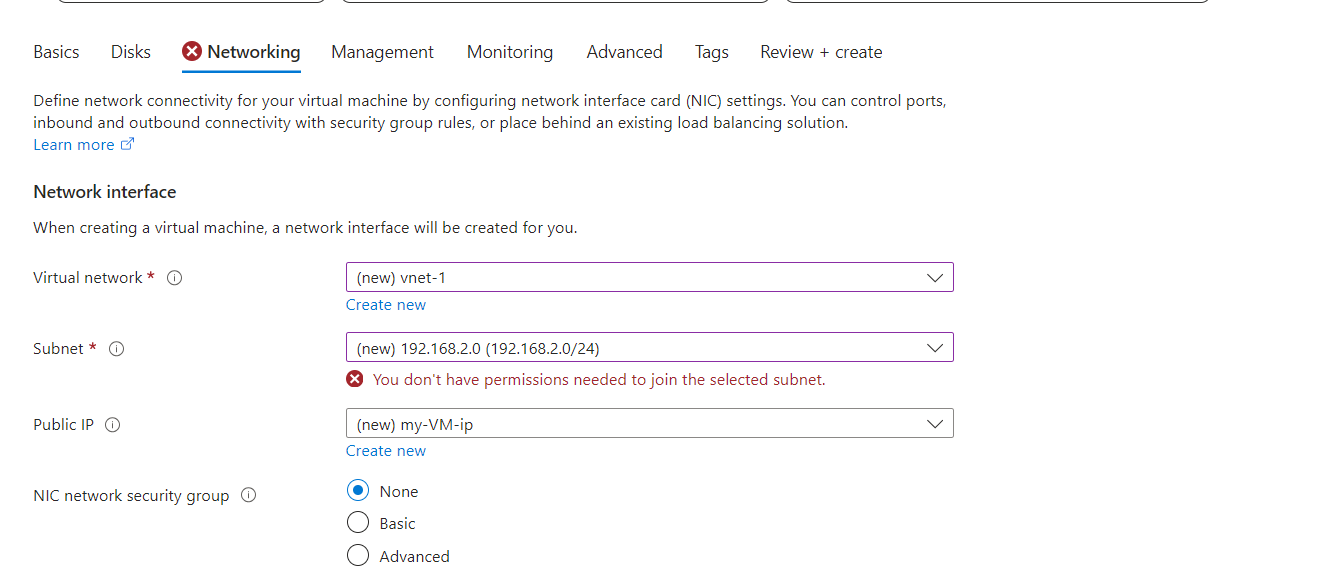The width and height of the screenshot is (1322, 578).
Task: Click the Virtual network info icon
Action: click(174, 277)
